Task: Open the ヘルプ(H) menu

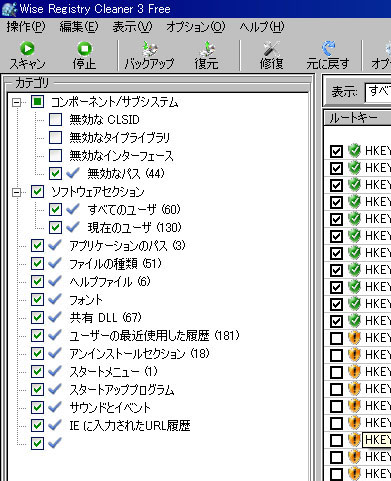Action: tap(262, 27)
